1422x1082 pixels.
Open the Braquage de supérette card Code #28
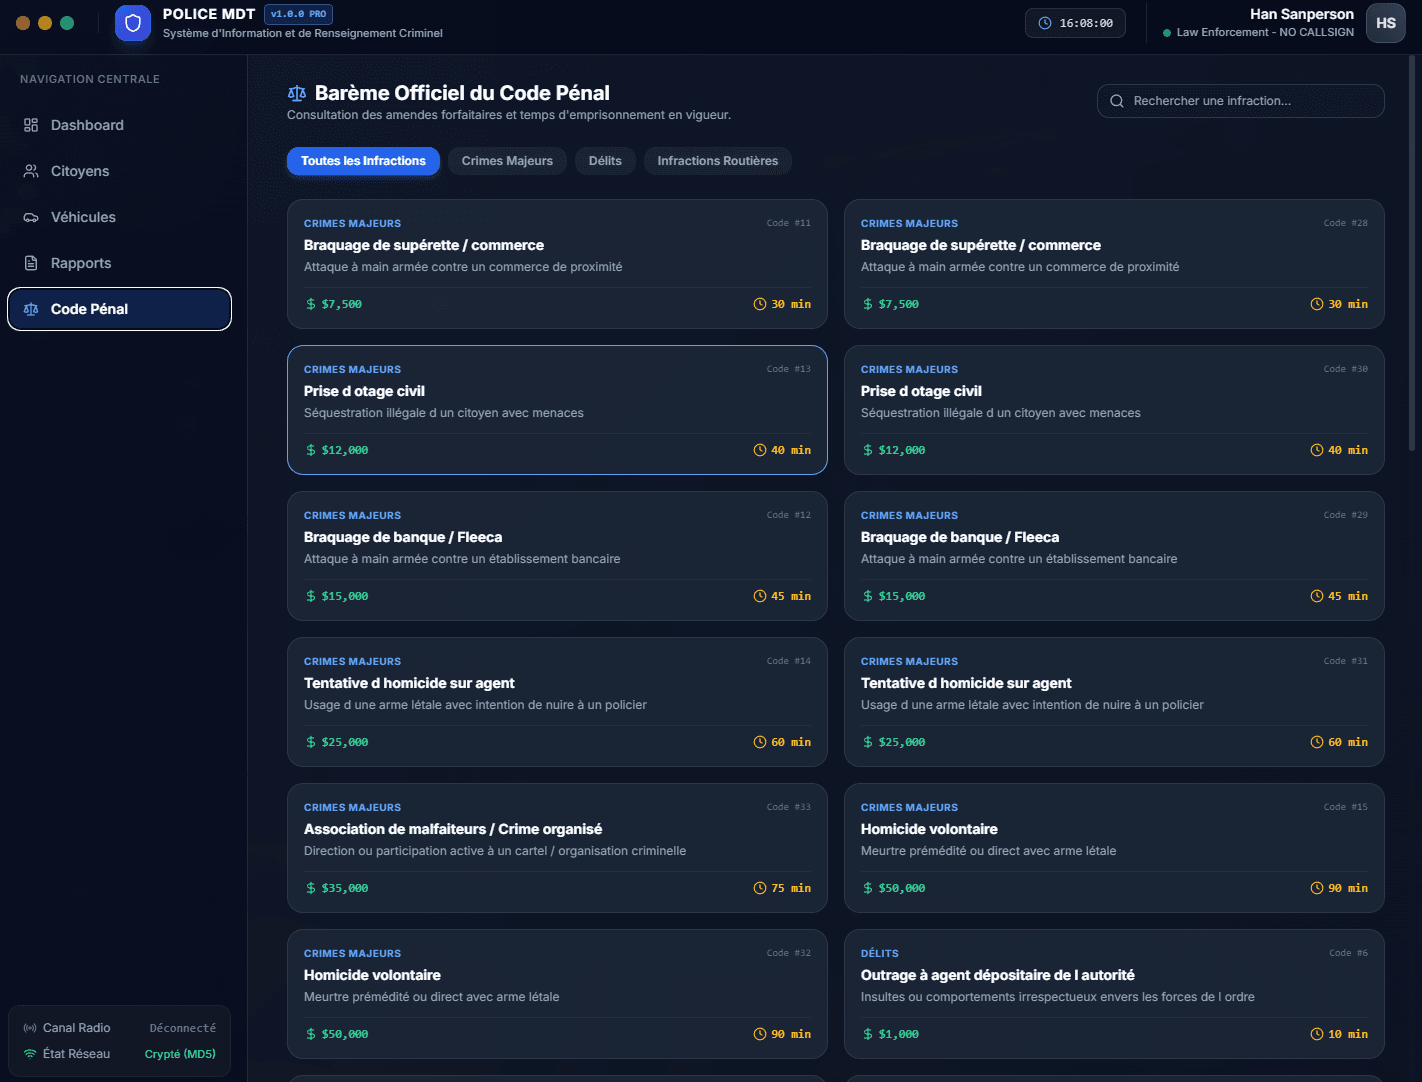1114,264
